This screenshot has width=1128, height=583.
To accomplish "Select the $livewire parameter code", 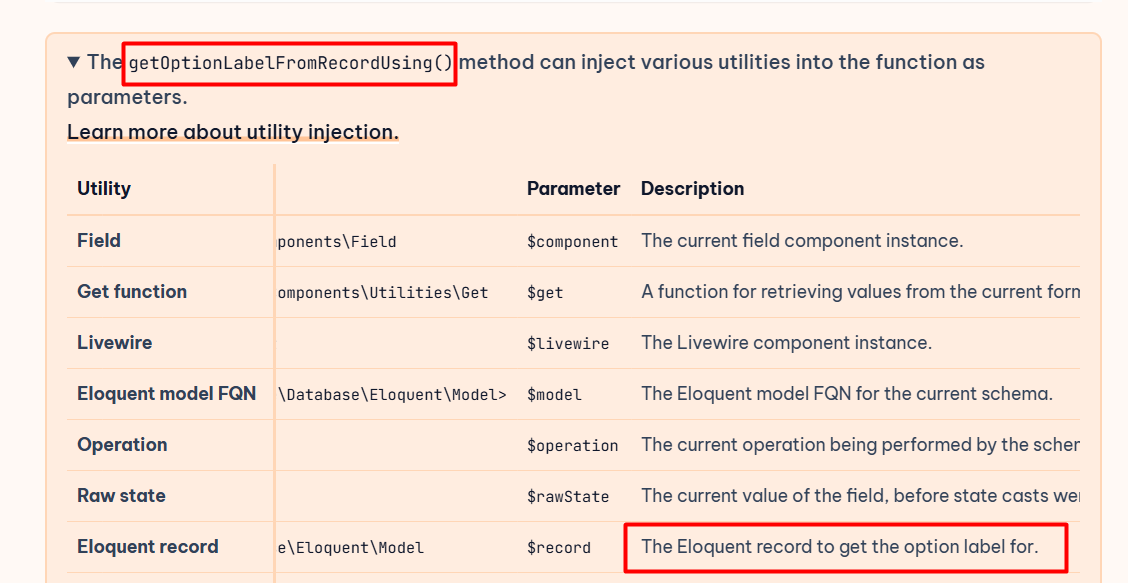I will click(568, 344).
